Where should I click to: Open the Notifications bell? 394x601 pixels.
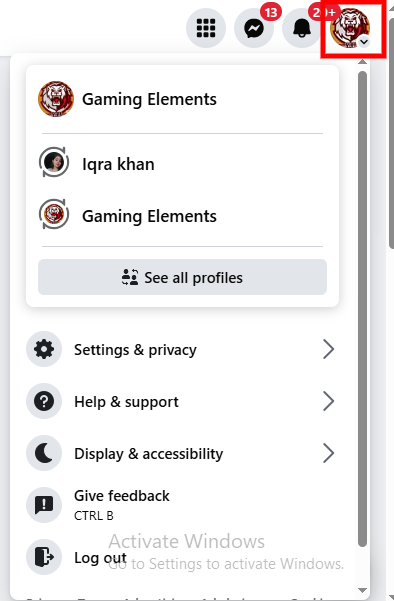click(302, 28)
